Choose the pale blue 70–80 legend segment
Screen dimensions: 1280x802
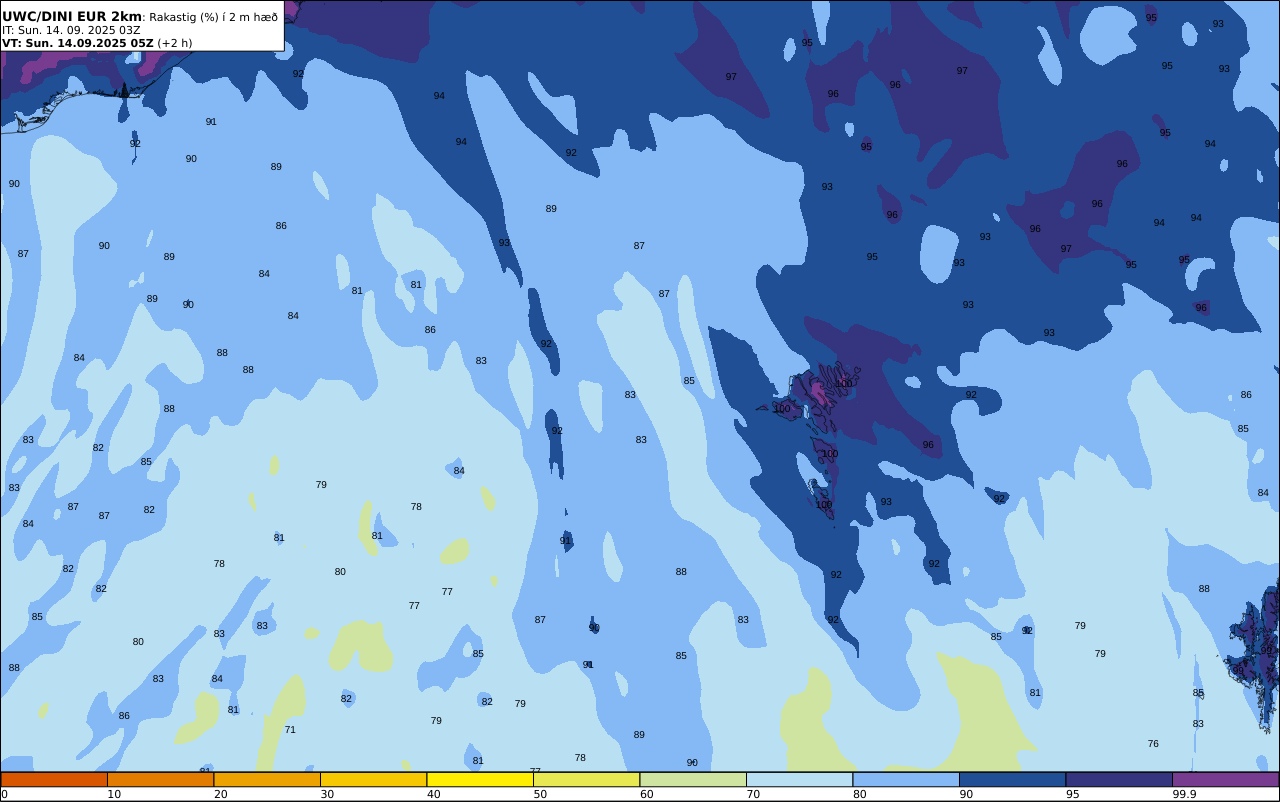[799, 779]
